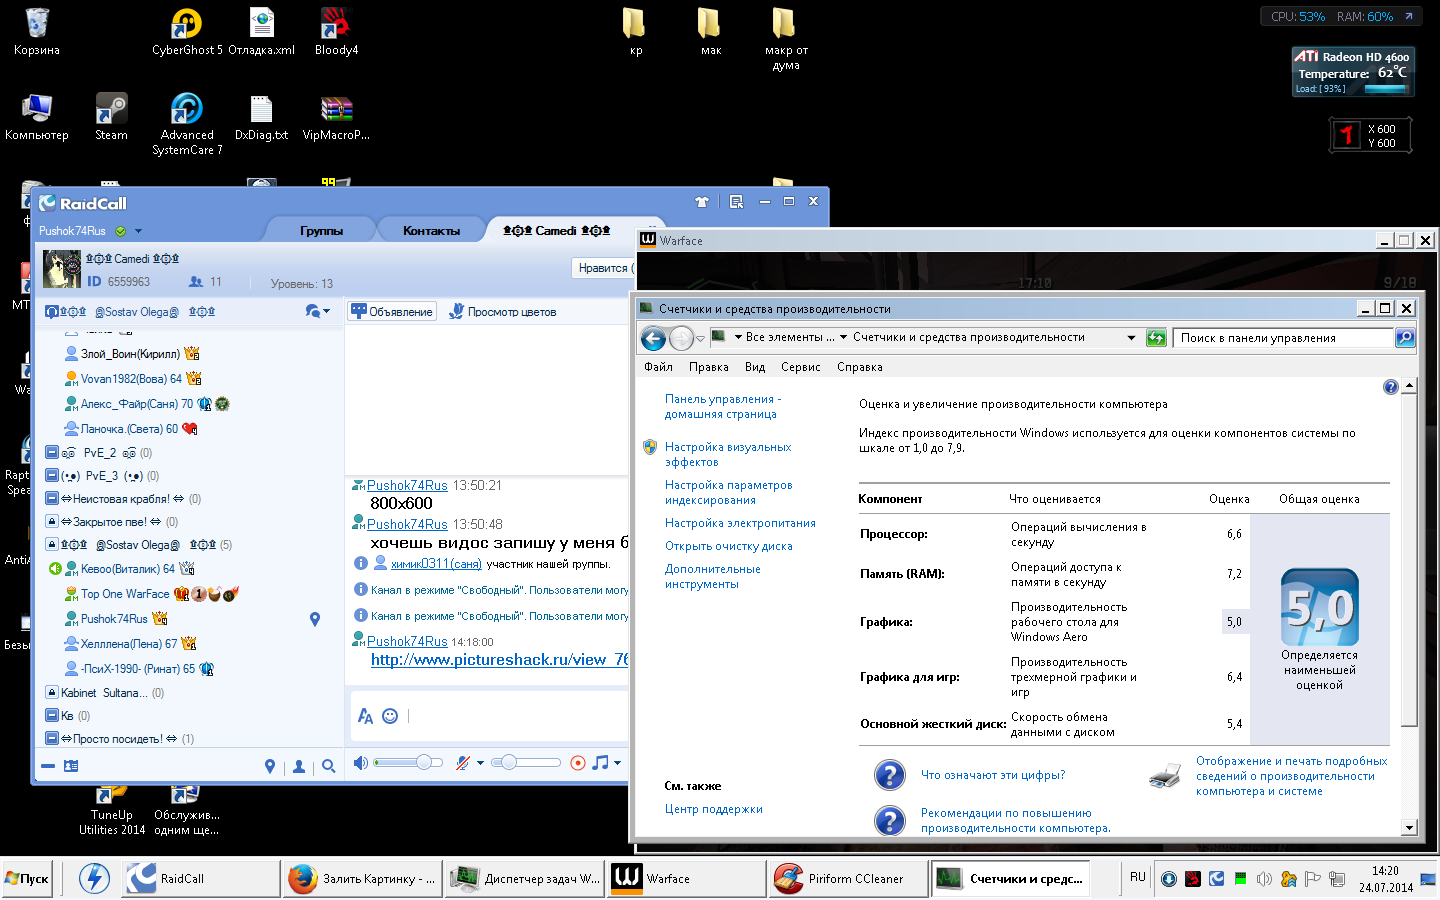Click the green speaking indicator beside Кевоо
Viewport: 1440px width, 900px height.
coord(55,569)
